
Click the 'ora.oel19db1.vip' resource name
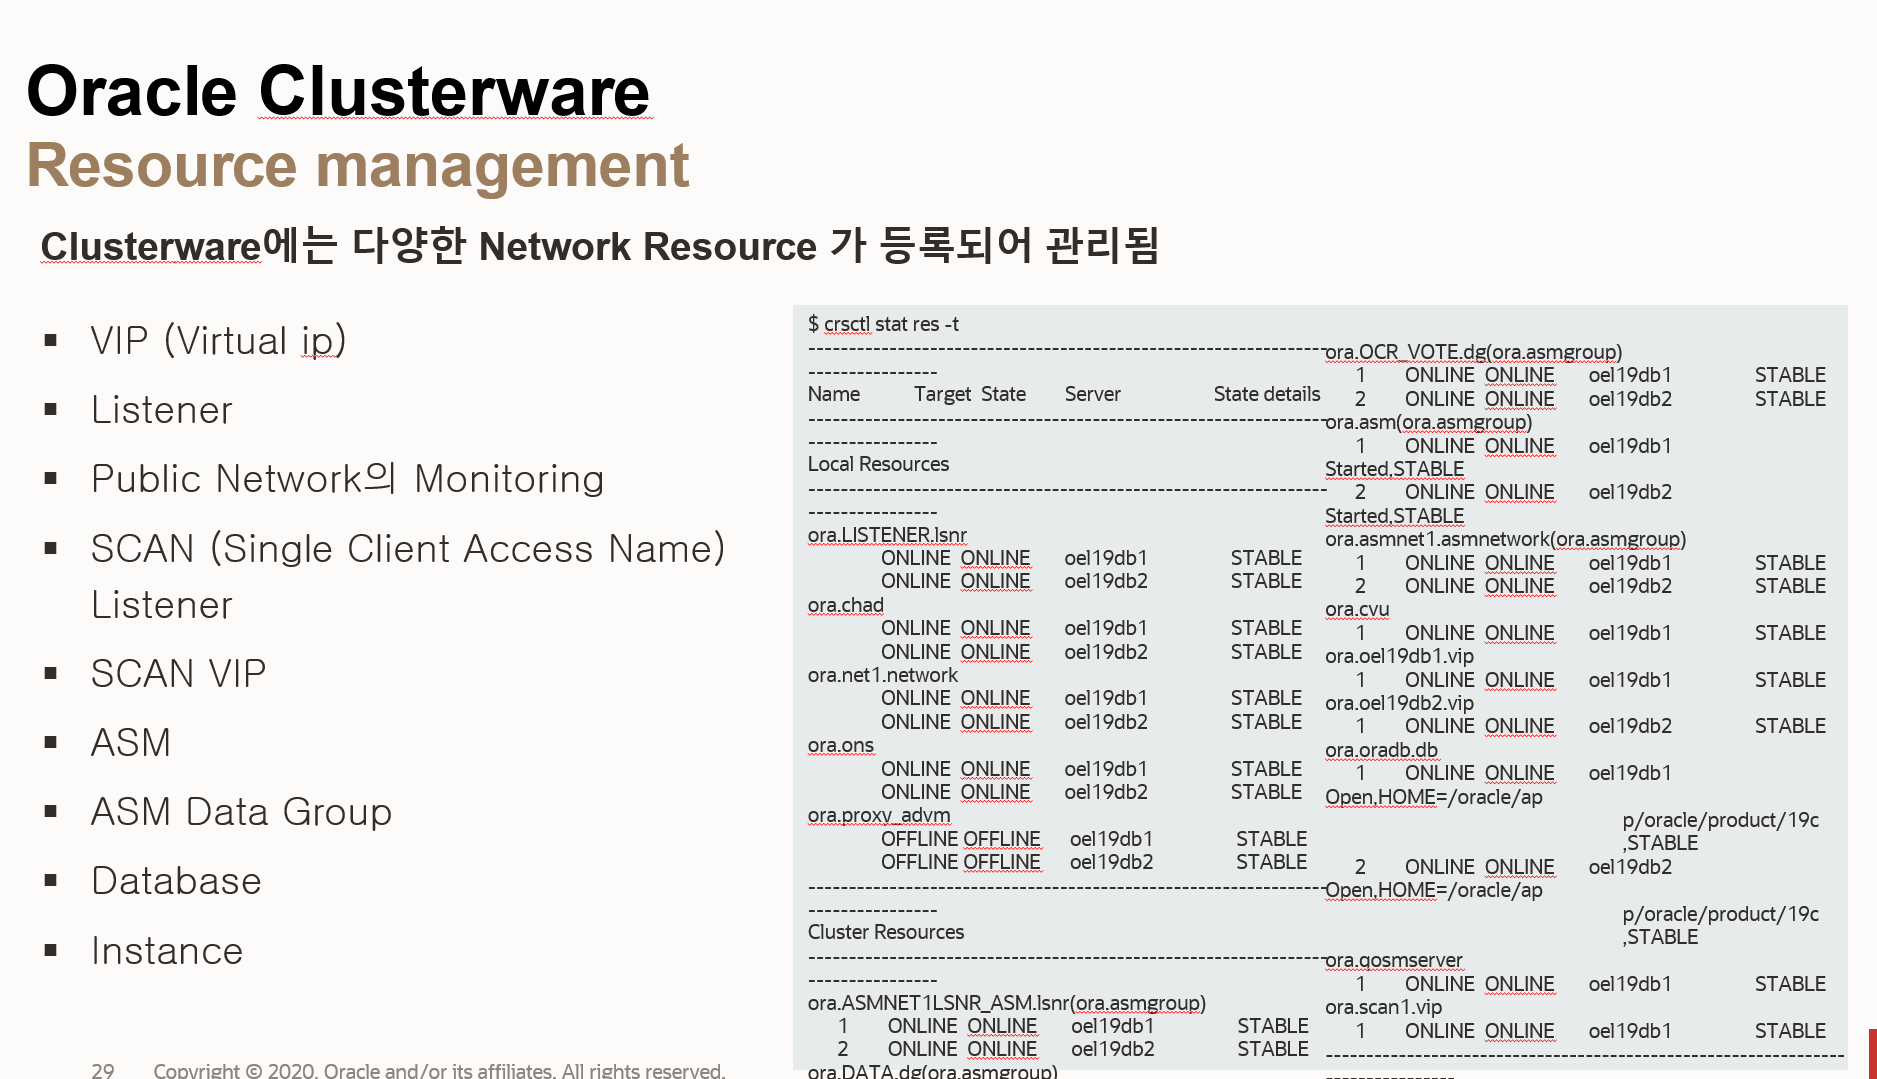click(x=1400, y=656)
